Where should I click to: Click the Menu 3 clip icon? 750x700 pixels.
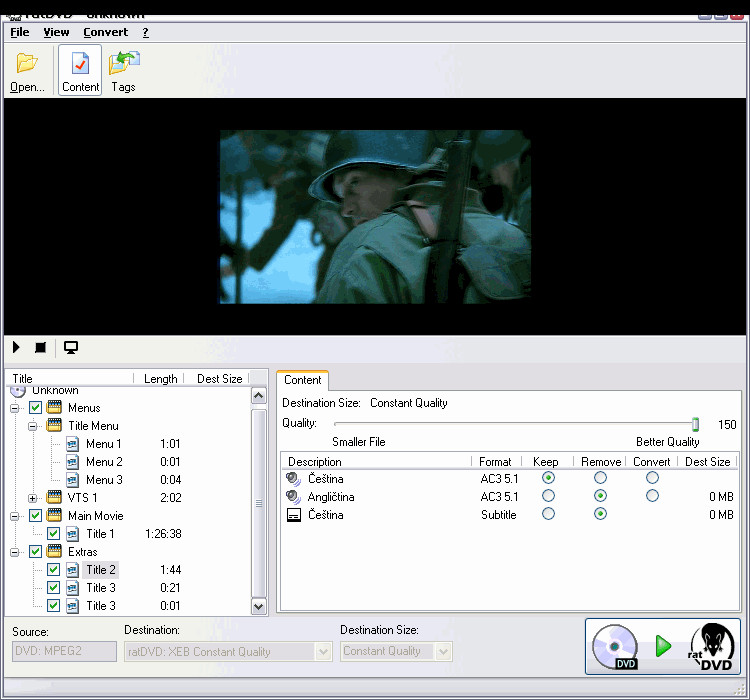click(x=72, y=479)
